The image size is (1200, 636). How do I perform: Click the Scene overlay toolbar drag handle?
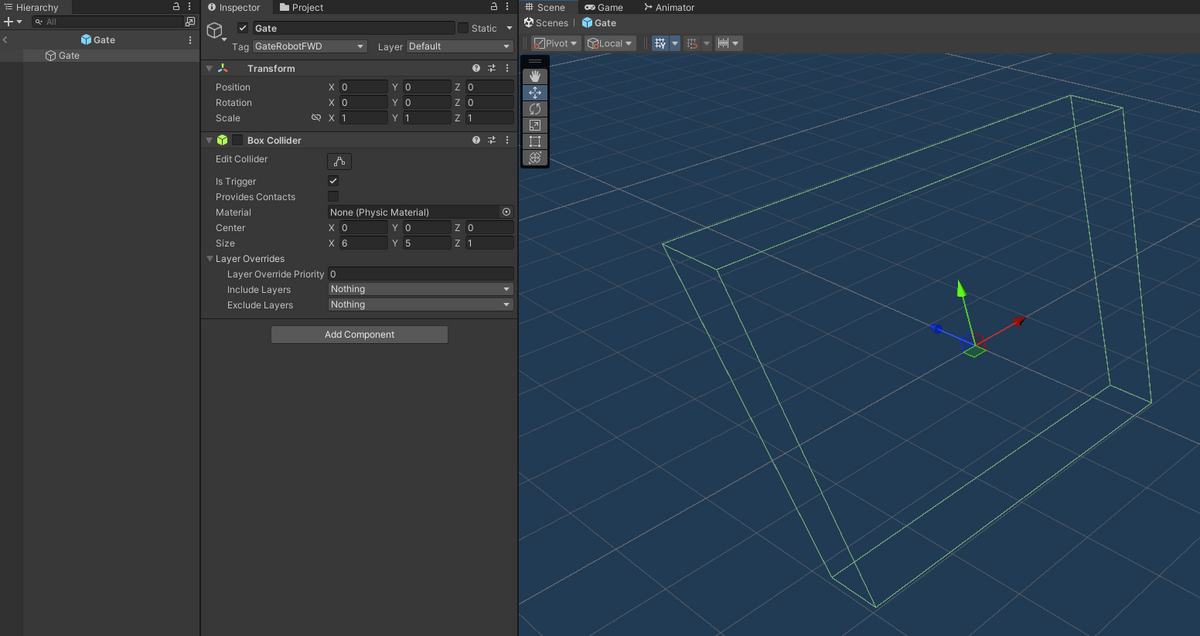[x=535, y=61]
